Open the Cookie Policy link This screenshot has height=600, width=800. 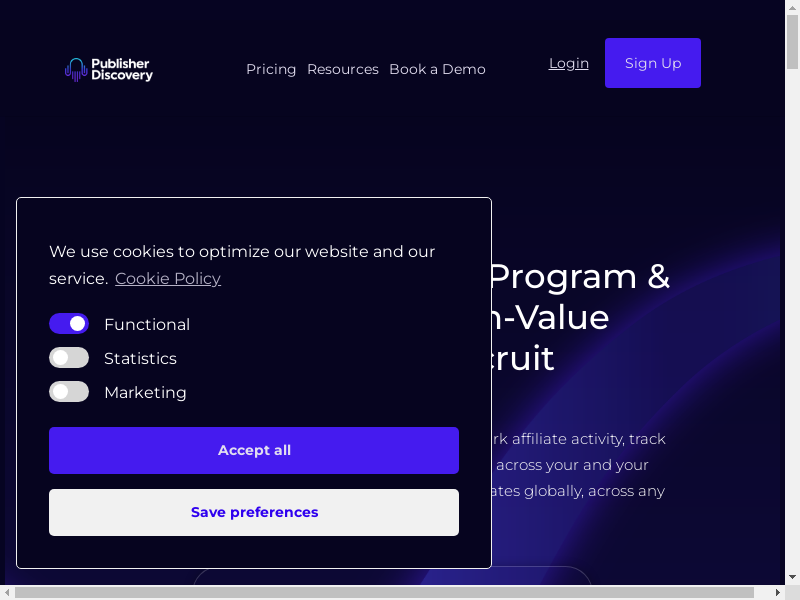click(168, 278)
